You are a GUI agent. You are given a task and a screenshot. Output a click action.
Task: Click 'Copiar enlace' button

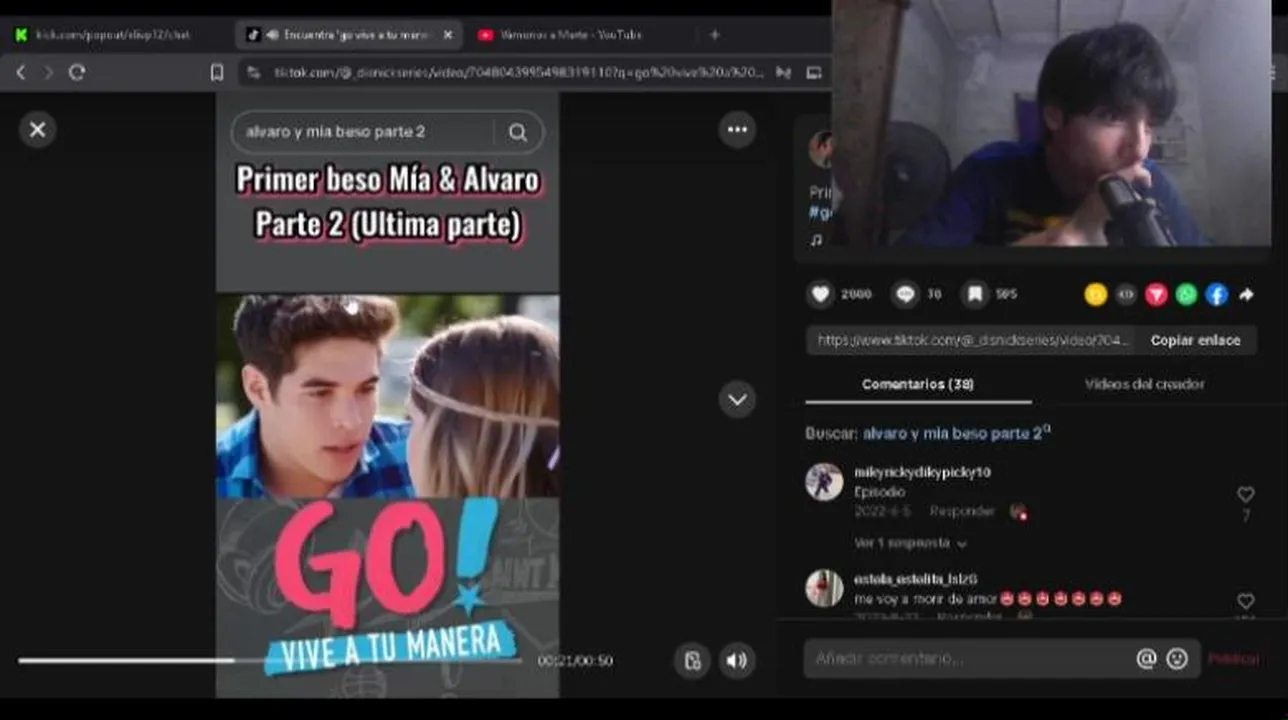tap(1195, 340)
